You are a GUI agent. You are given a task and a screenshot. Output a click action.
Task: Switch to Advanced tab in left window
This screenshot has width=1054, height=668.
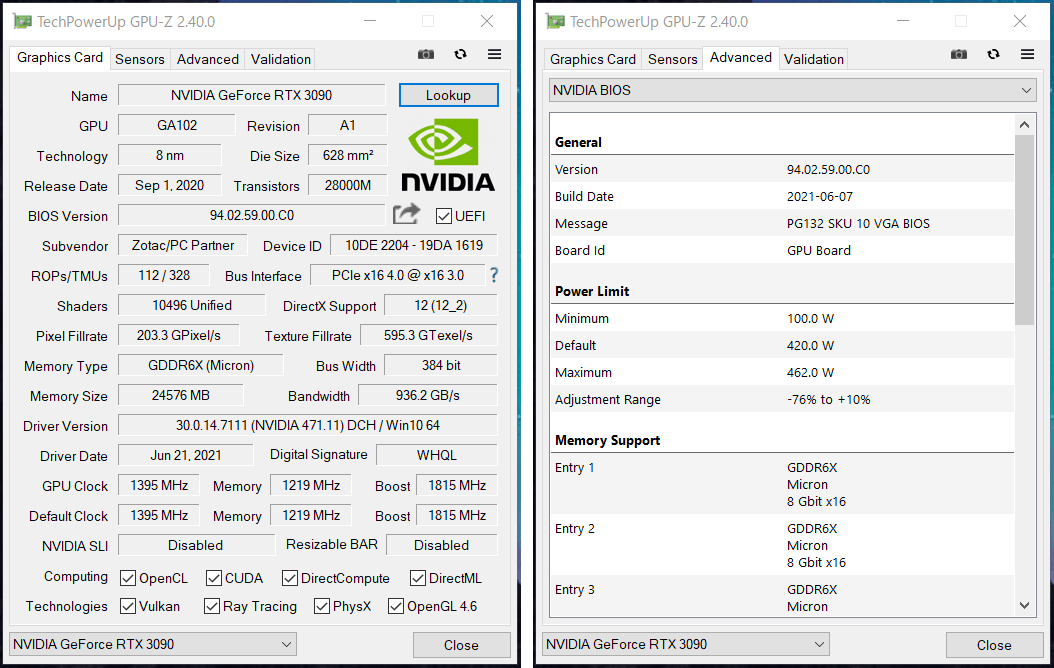(x=208, y=59)
